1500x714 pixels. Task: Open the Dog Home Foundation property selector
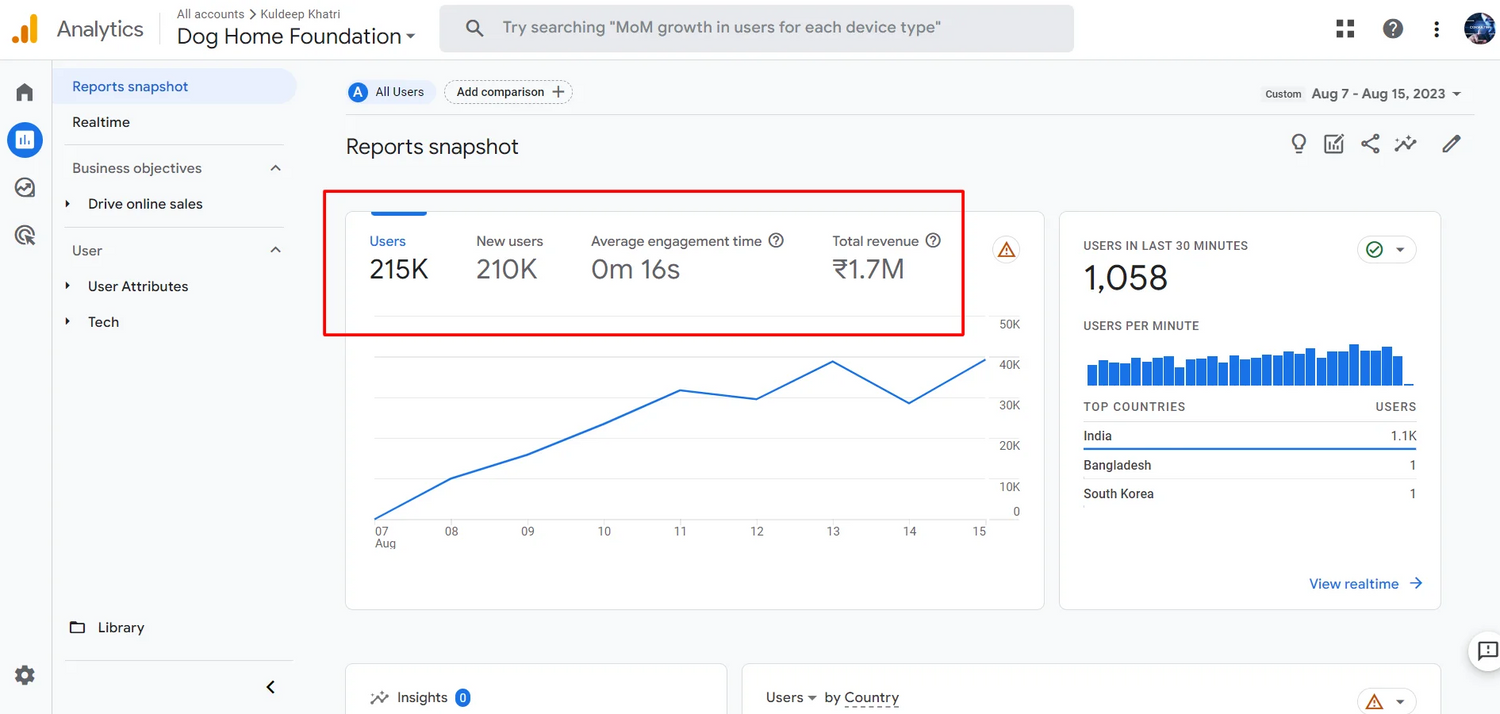pyautogui.click(x=296, y=37)
